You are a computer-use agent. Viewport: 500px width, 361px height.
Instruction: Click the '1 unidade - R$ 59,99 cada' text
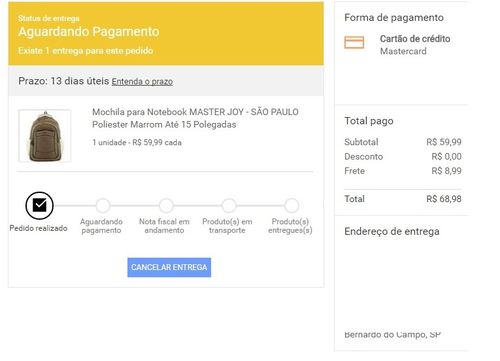[x=137, y=143]
